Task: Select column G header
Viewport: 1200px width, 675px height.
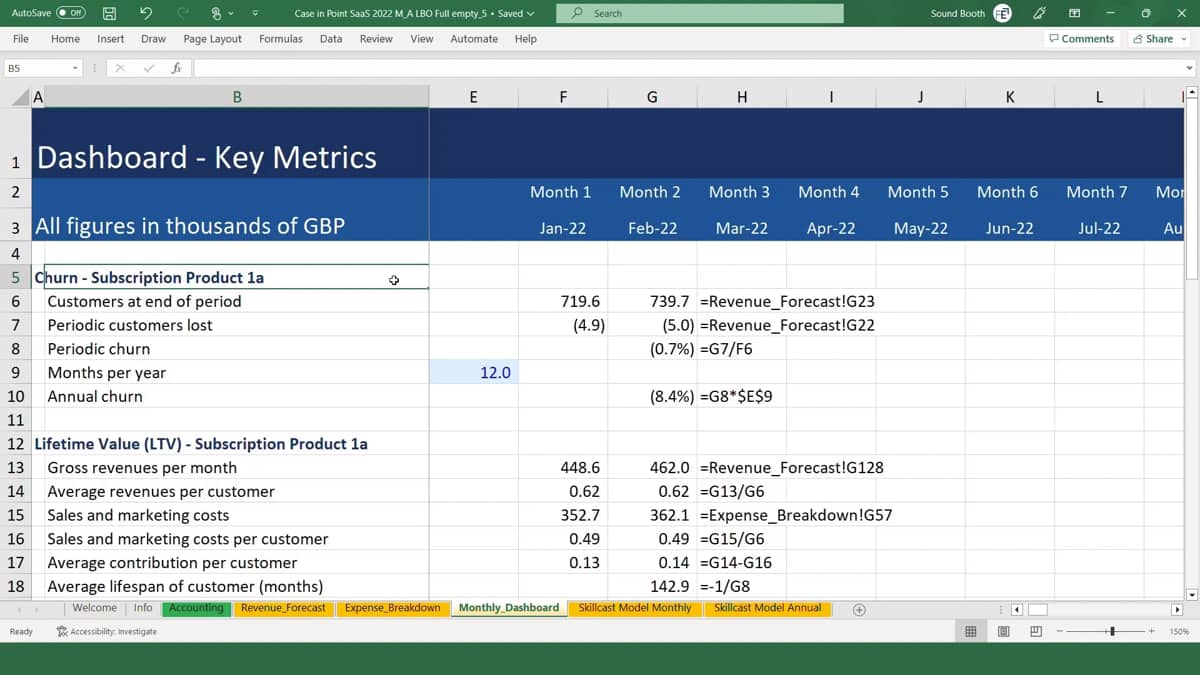Action: [652, 97]
